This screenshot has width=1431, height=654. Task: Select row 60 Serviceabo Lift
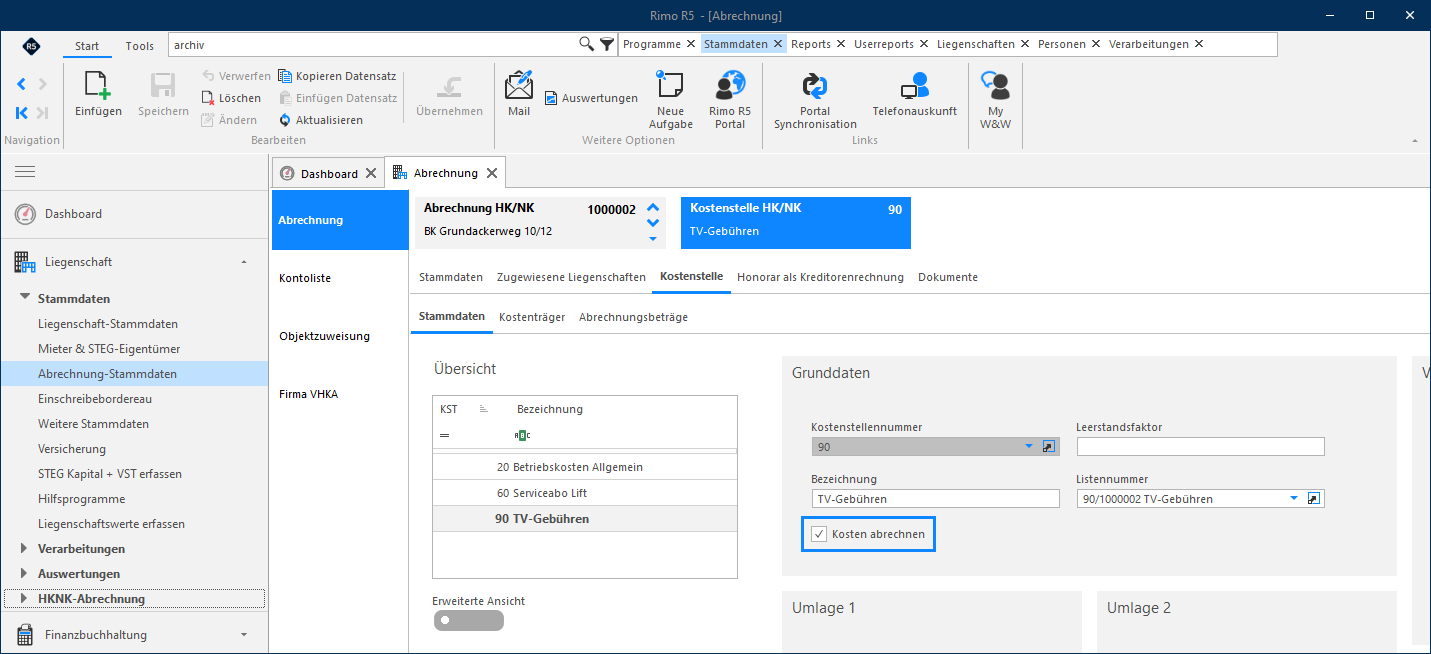point(585,493)
